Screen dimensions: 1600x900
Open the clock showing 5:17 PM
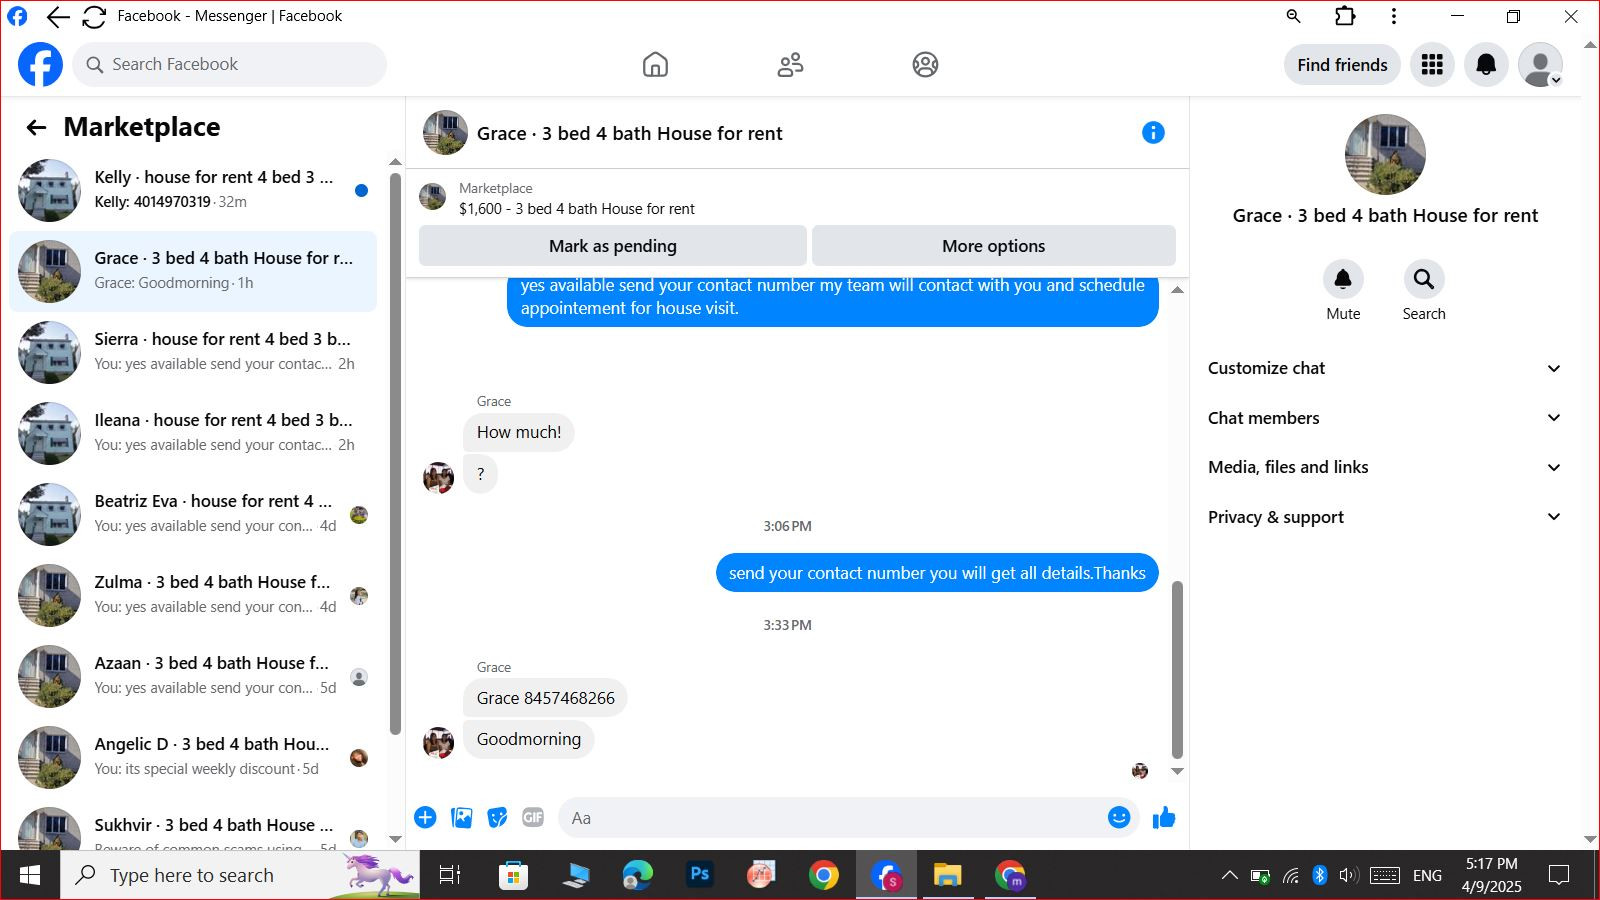[x=1491, y=875]
